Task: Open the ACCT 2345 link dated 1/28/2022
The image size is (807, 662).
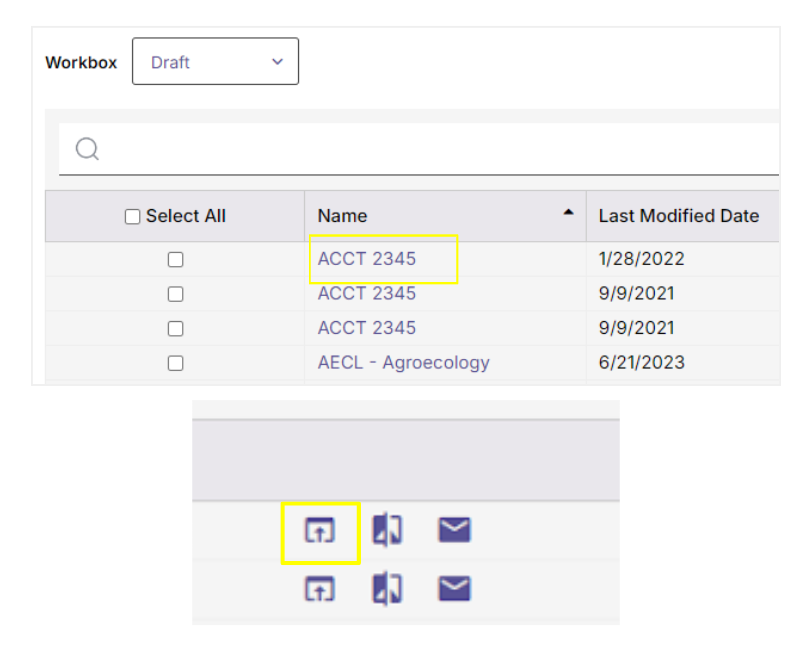Action: [366, 259]
